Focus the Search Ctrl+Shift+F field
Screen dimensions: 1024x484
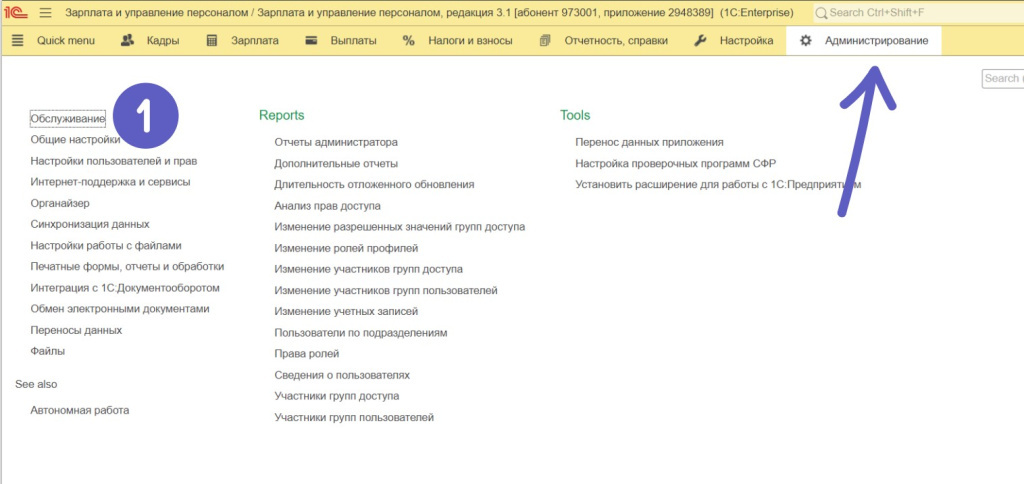coord(915,13)
